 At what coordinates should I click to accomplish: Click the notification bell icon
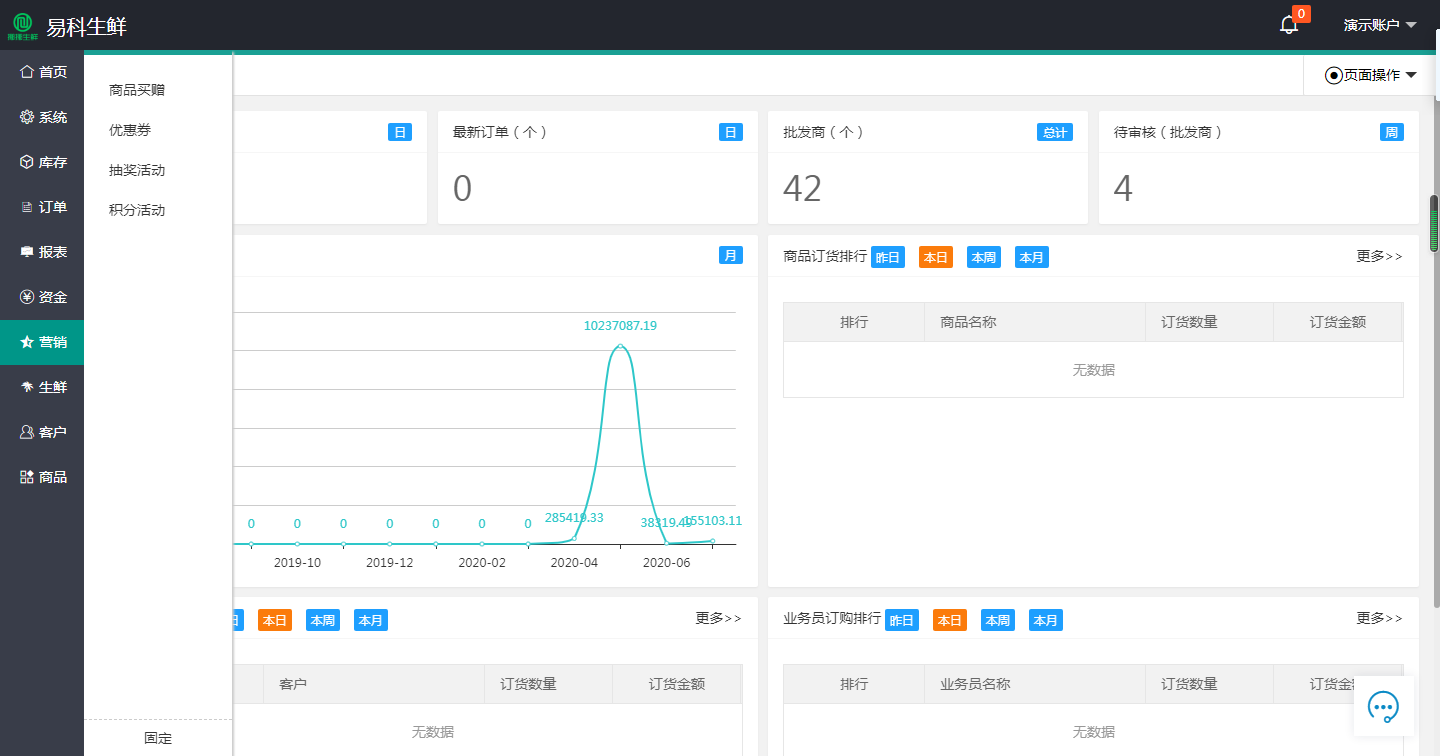coord(1287,24)
